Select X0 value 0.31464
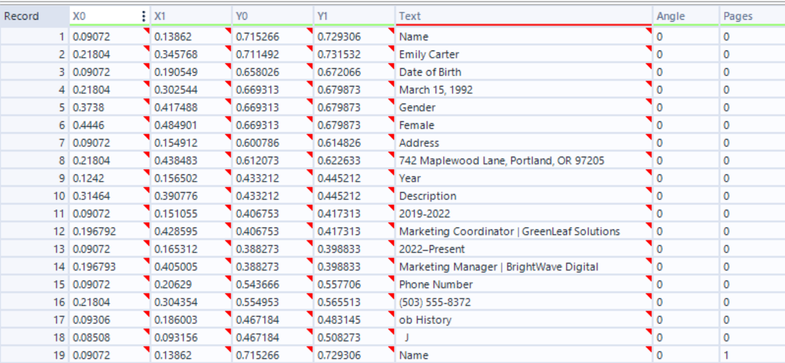The image size is (785, 363). (110, 196)
